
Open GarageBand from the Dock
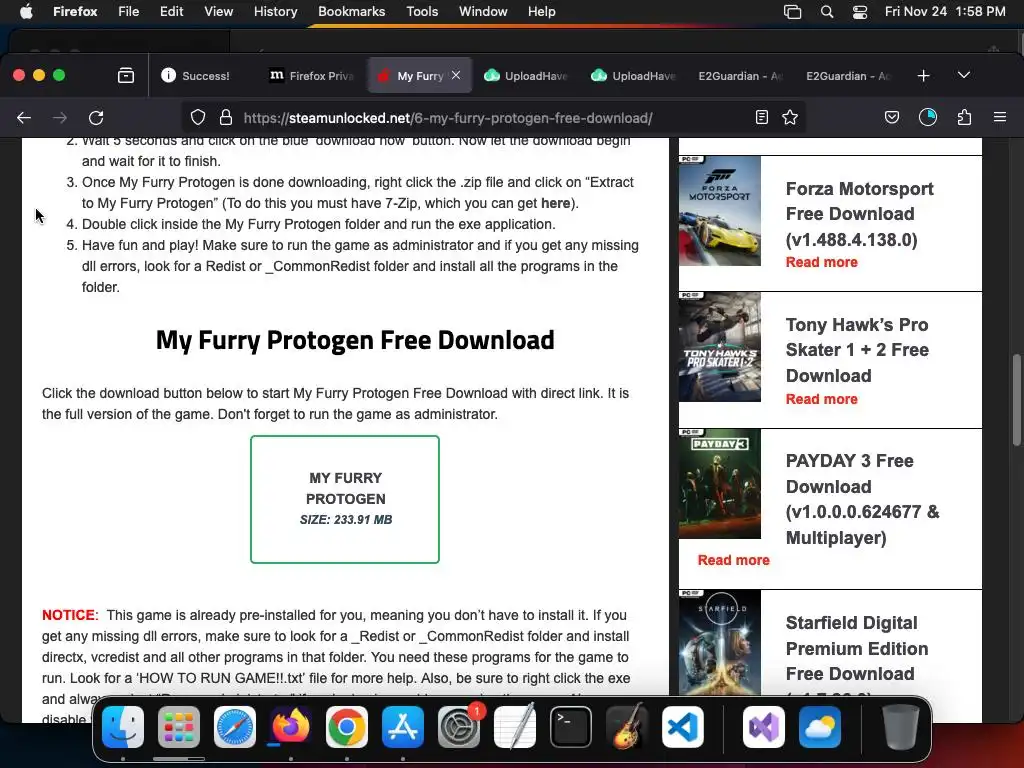click(x=627, y=727)
